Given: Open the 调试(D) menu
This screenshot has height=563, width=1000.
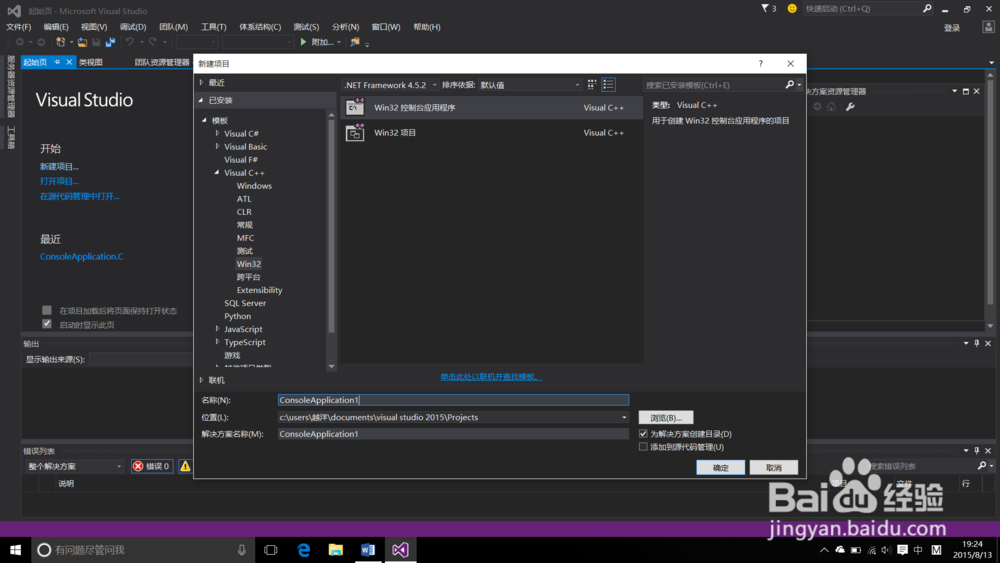Looking at the screenshot, I should coord(133,27).
